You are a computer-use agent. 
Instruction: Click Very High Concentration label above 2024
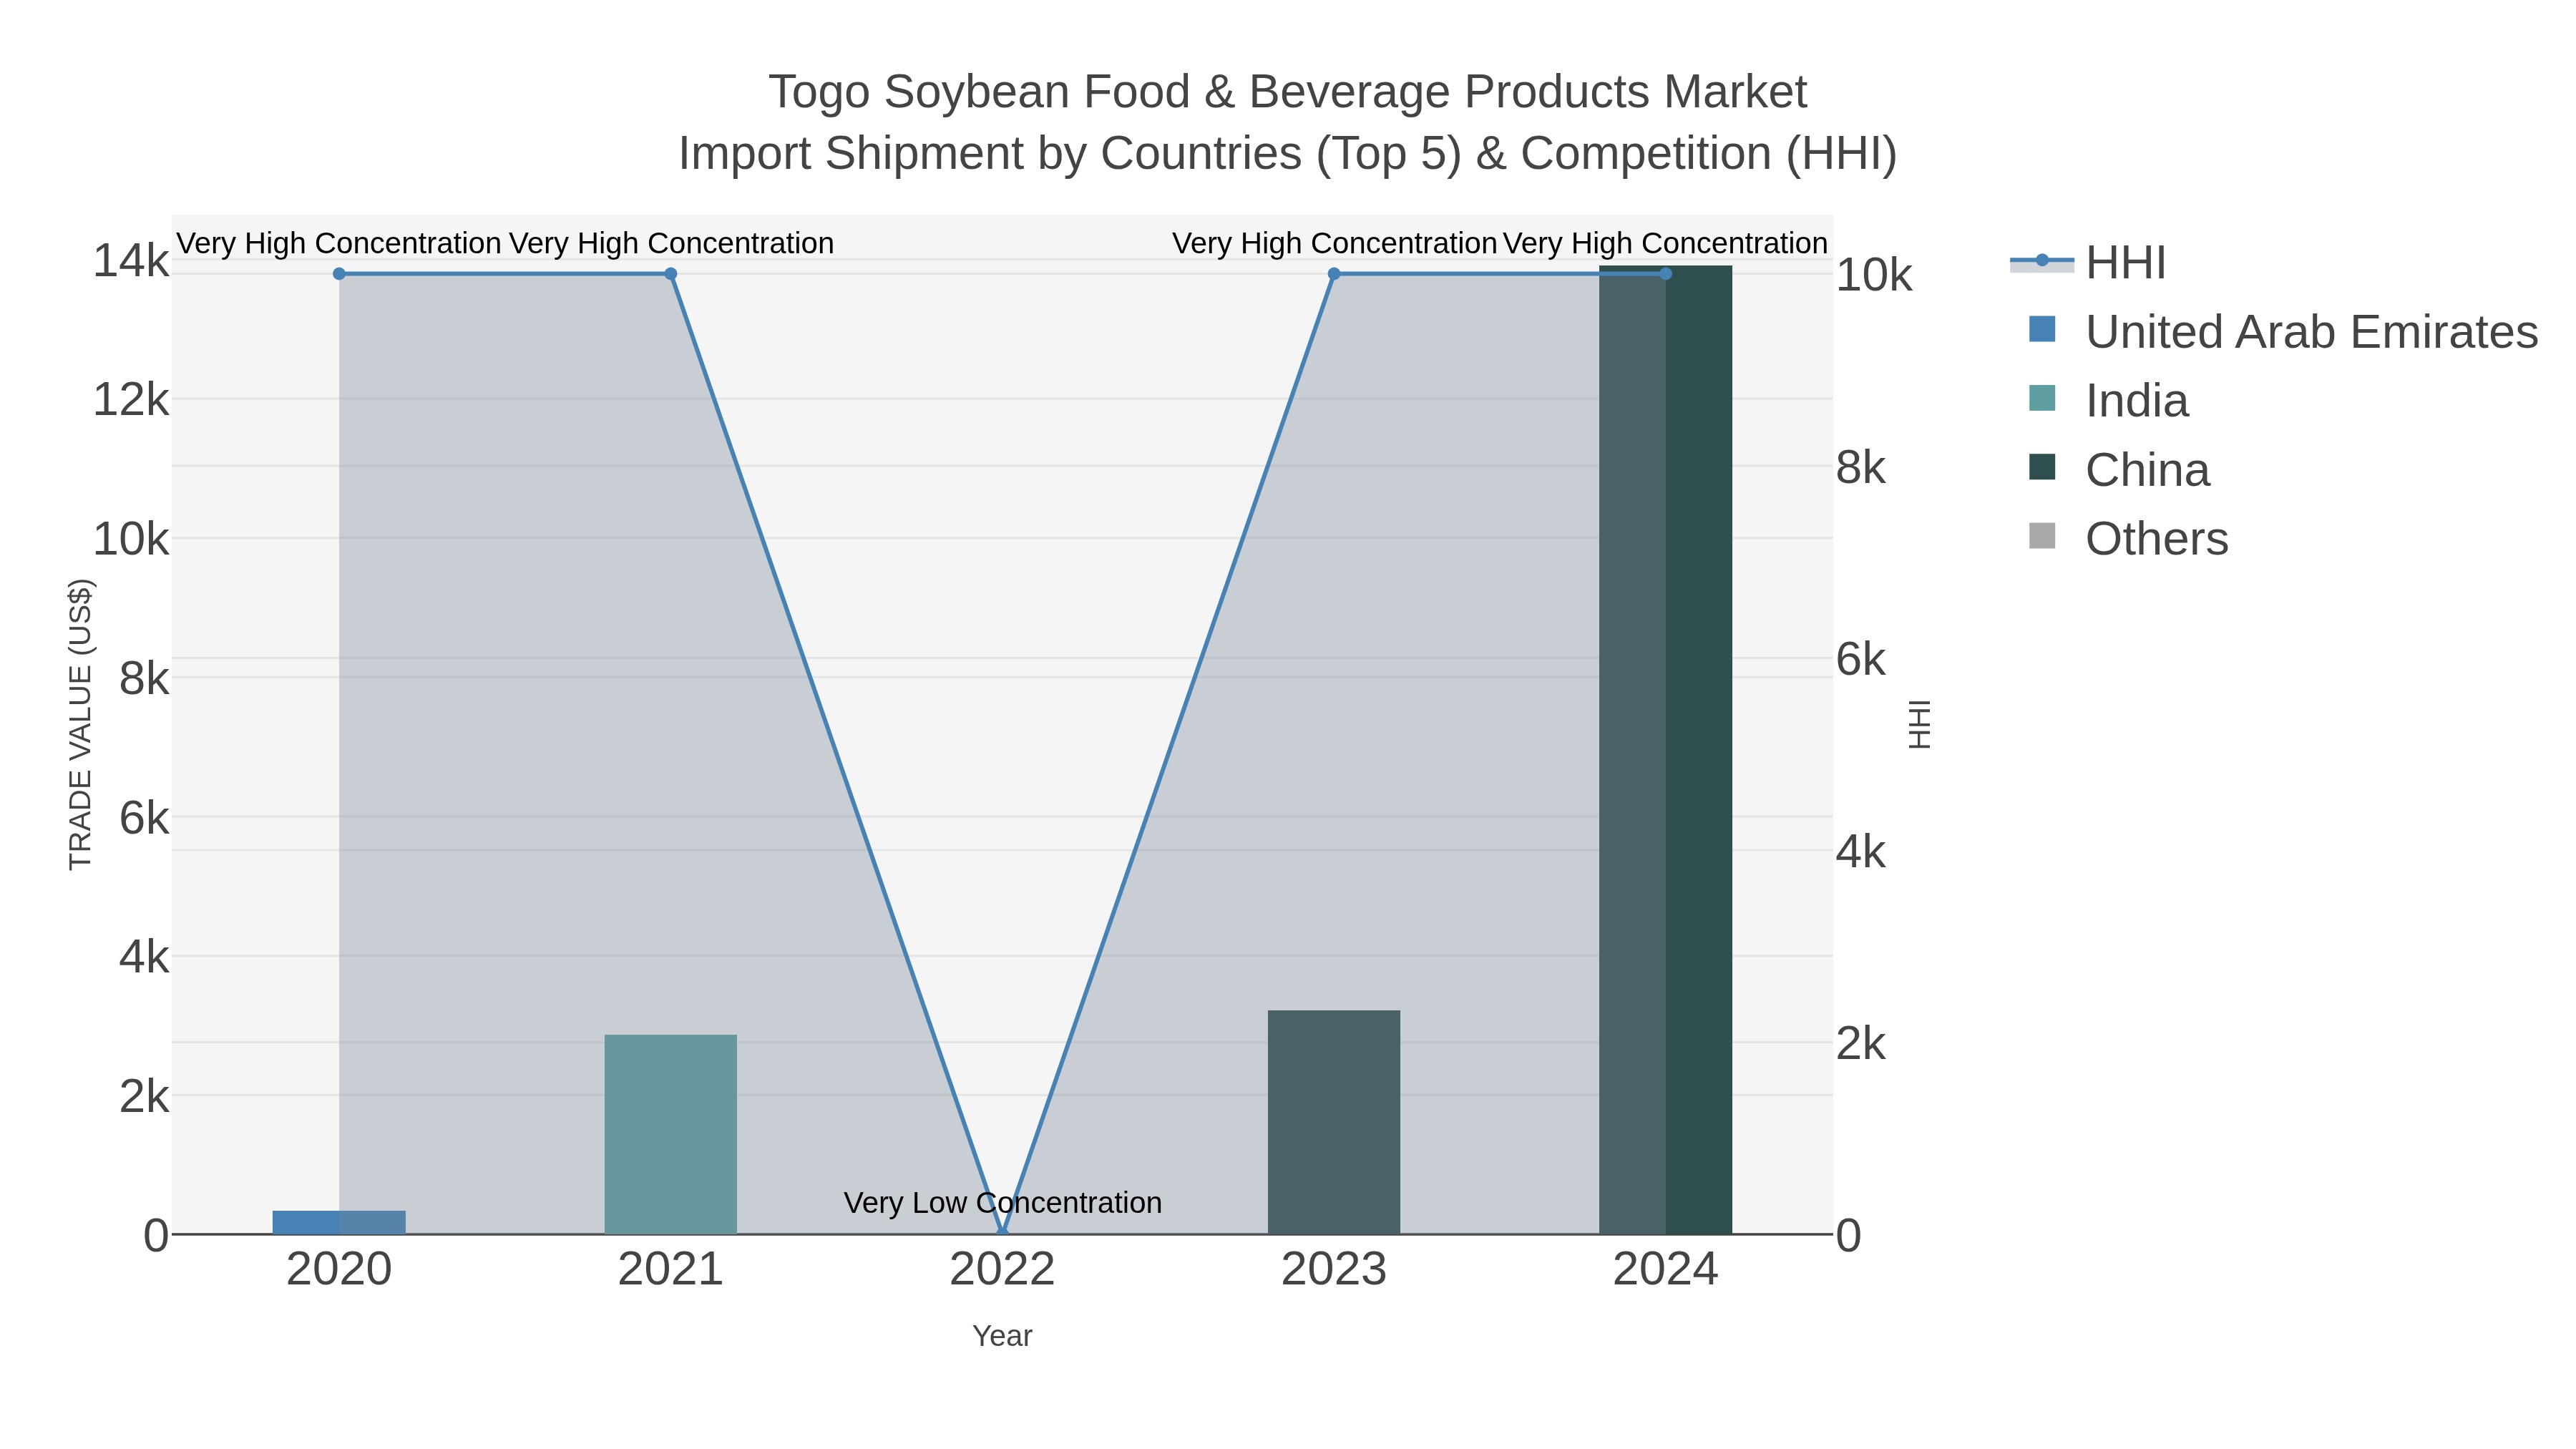pyautogui.click(x=1665, y=243)
